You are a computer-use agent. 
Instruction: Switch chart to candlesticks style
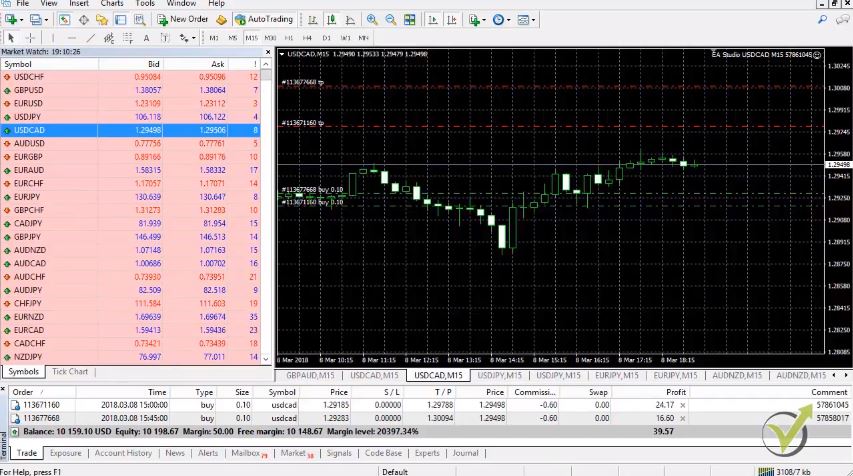(x=331, y=20)
